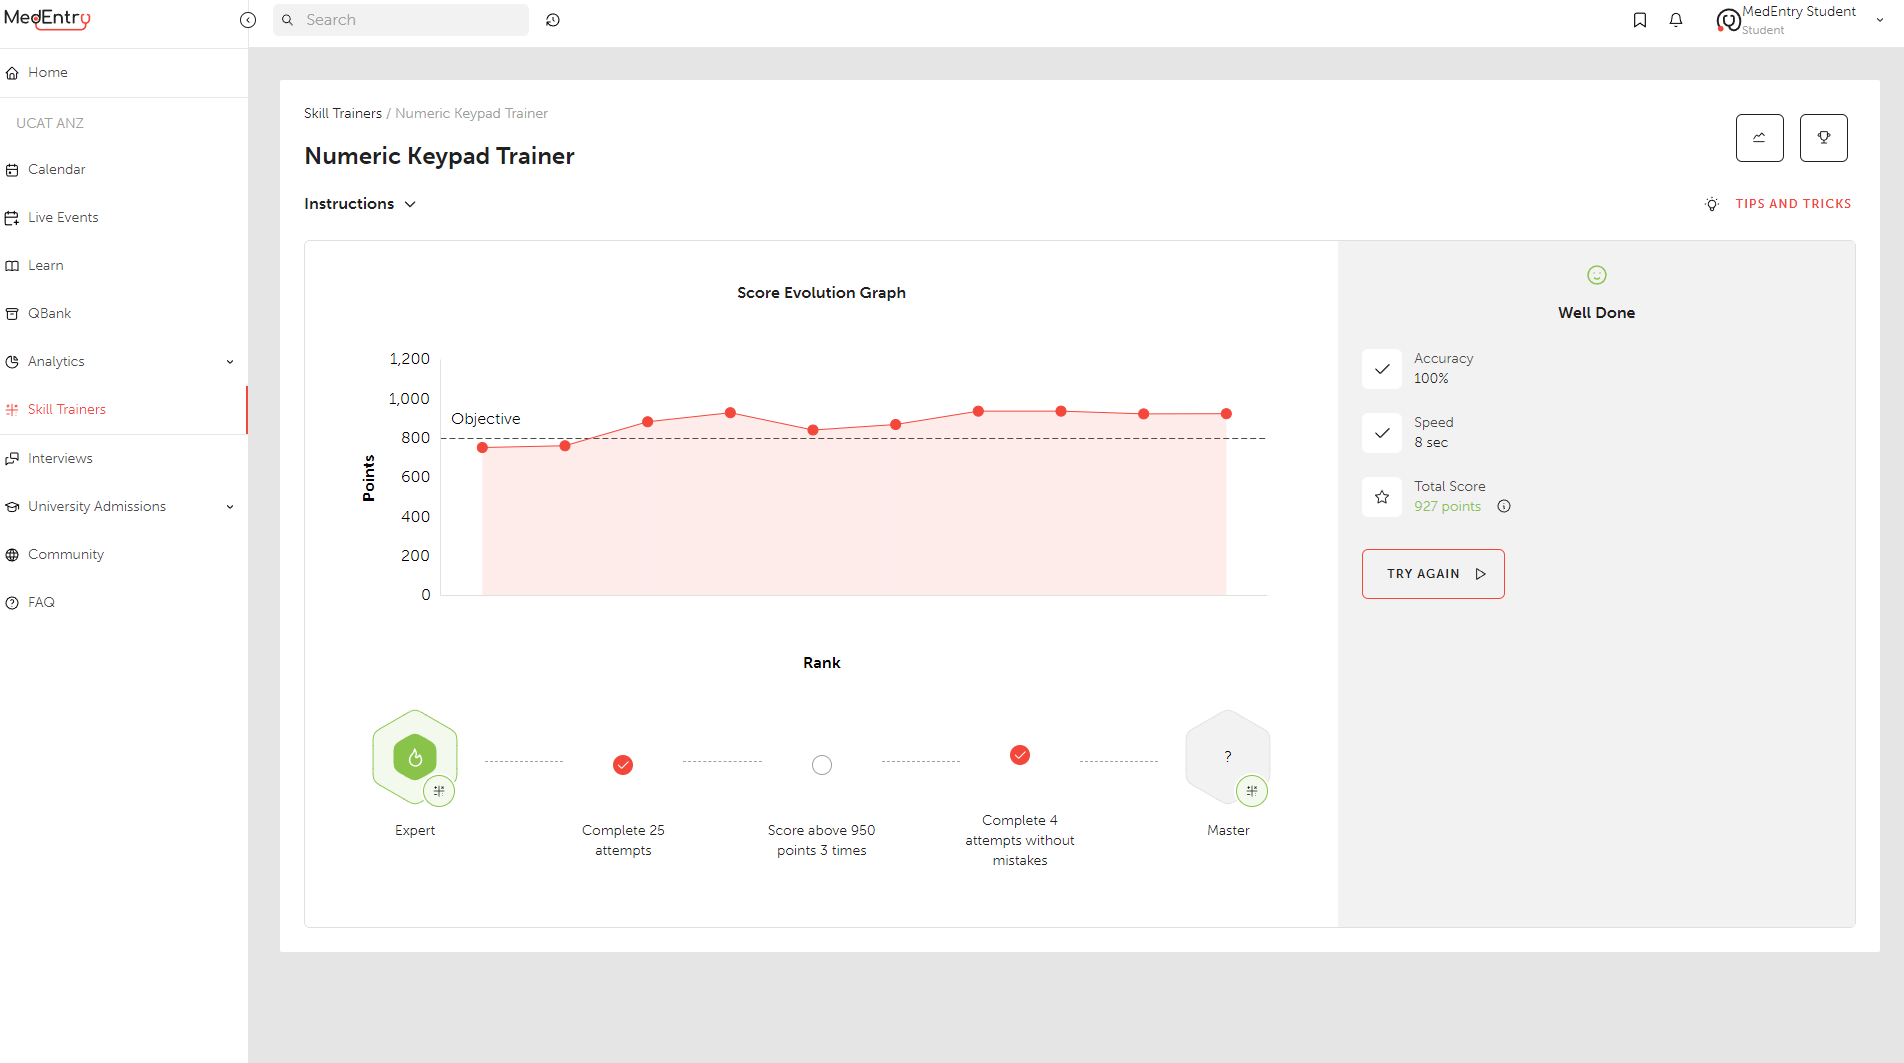Go to QBank in the sidebar
Image resolution: width=1904 pixels, height=1063 pixels.
point(50,314)
